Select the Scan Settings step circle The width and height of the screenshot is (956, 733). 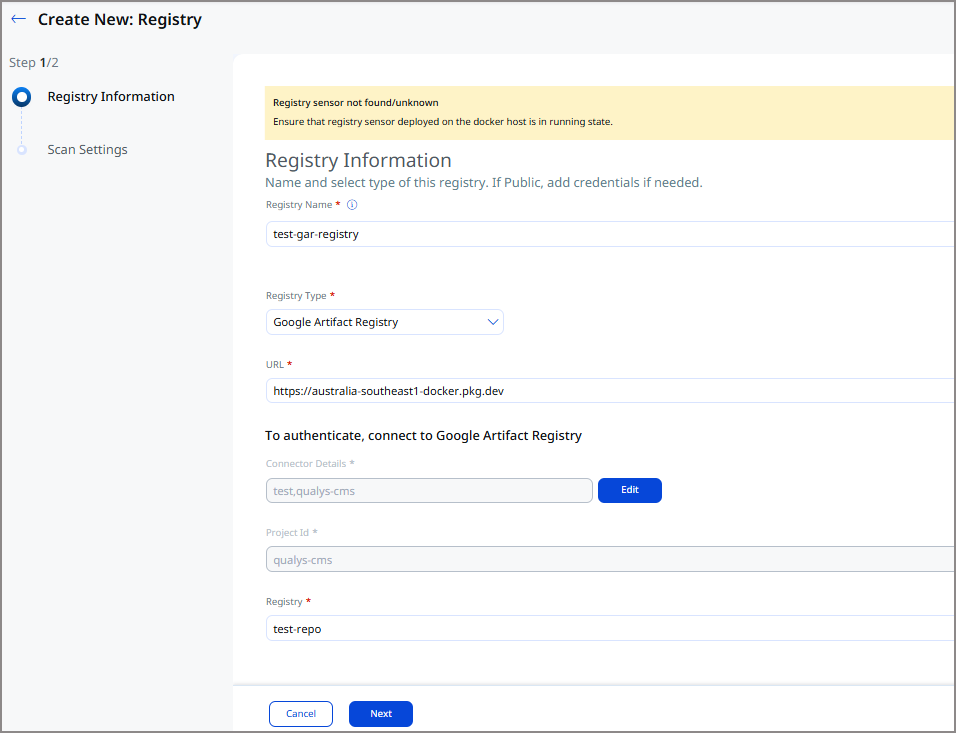coord(22,149)
